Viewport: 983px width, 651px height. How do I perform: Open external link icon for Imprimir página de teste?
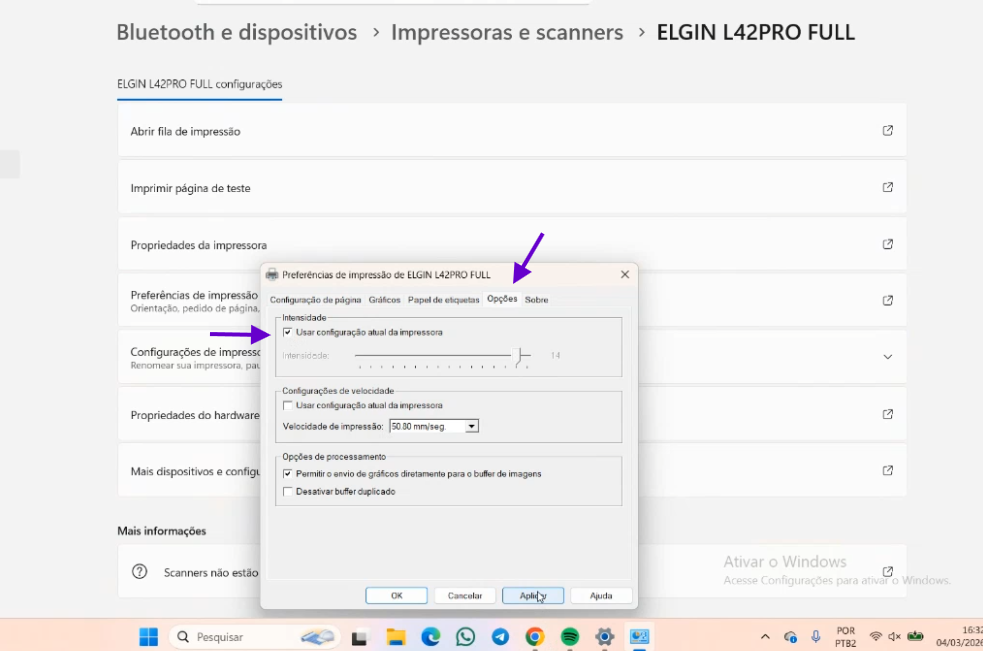888,187
